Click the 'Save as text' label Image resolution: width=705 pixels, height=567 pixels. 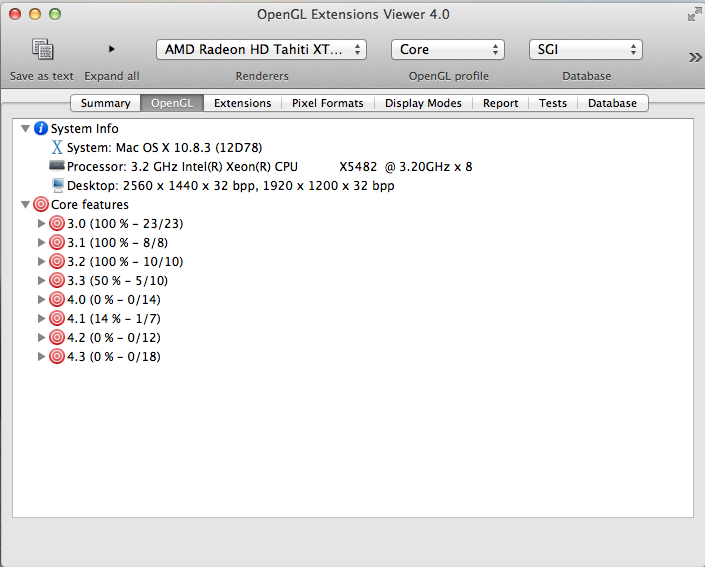(x=42, y=76)
